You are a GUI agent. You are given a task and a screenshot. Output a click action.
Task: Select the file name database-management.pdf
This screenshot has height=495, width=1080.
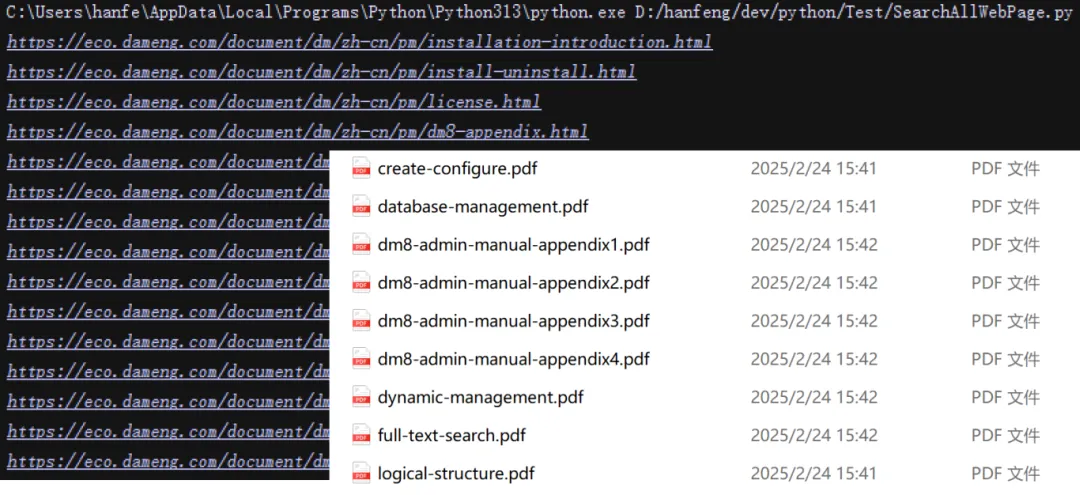pos(483,207)
